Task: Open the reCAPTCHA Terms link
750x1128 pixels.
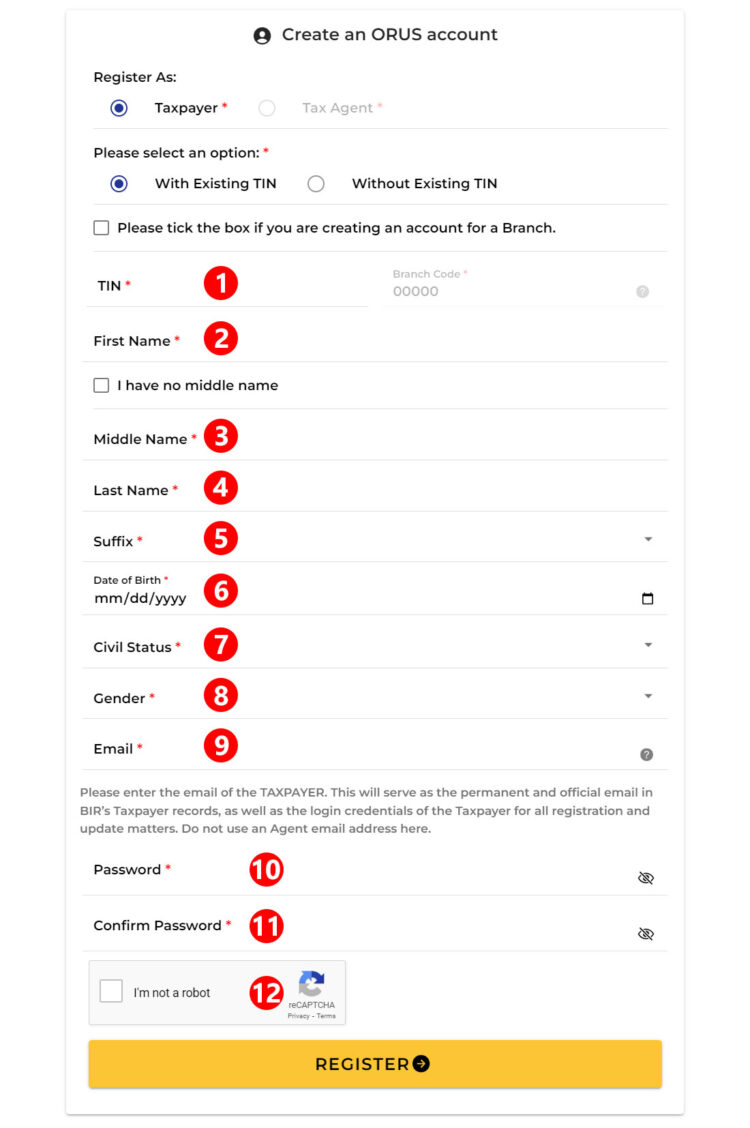Action: pos(327,1016)
